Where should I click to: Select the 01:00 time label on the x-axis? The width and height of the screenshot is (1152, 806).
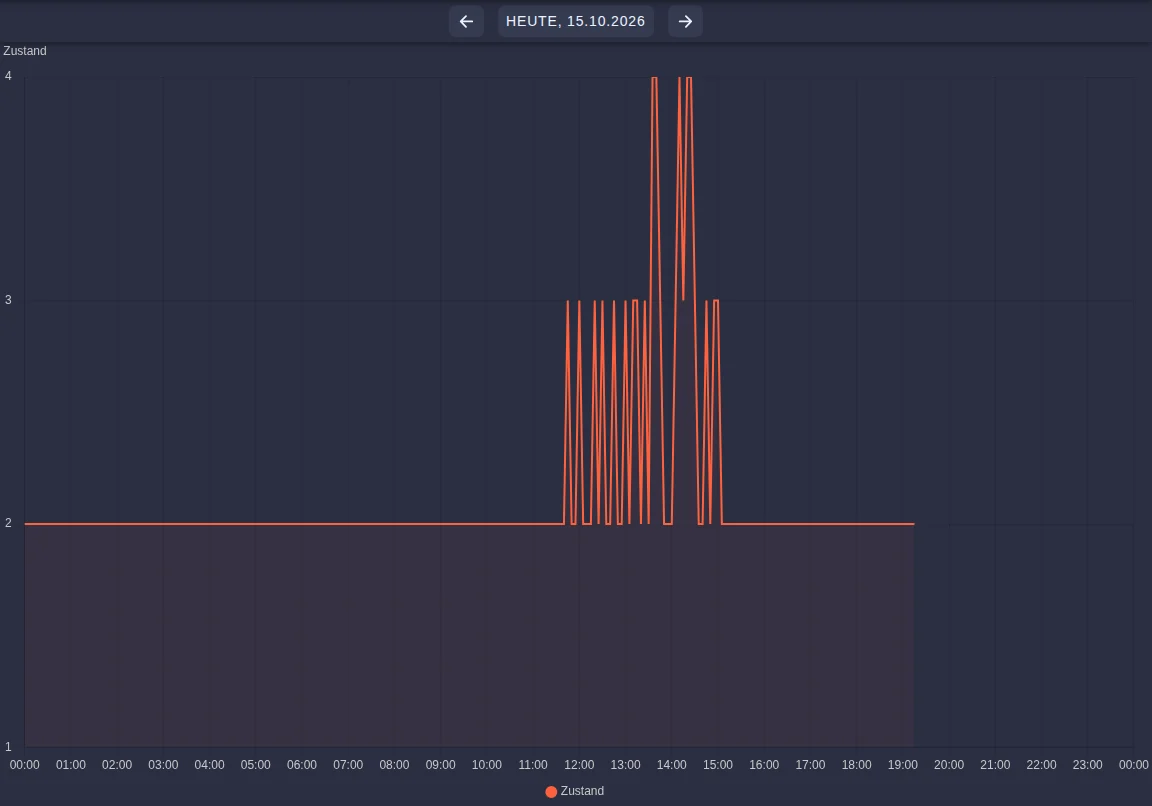click(x=71, y=765)
